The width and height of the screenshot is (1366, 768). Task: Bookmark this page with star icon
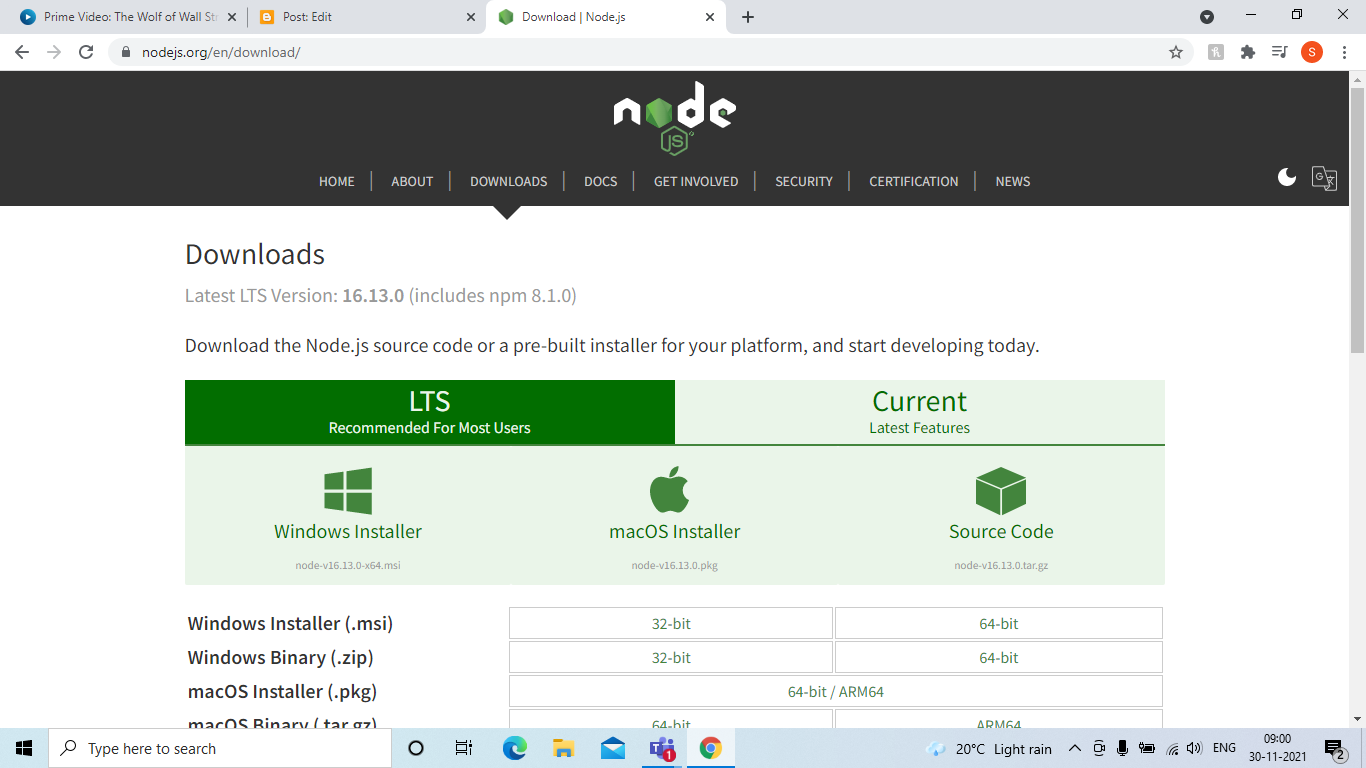[x=1176, y=52]
